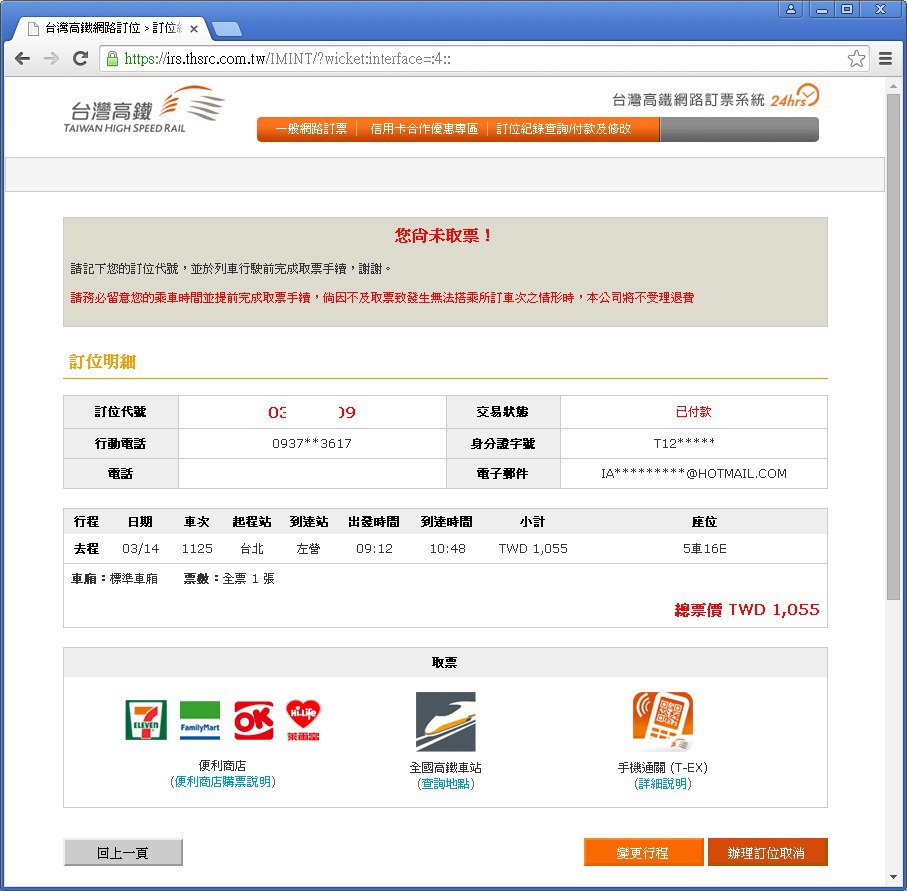Reload the page with refresh button
The height and width of the screenshot is (891, 907).
81,59
